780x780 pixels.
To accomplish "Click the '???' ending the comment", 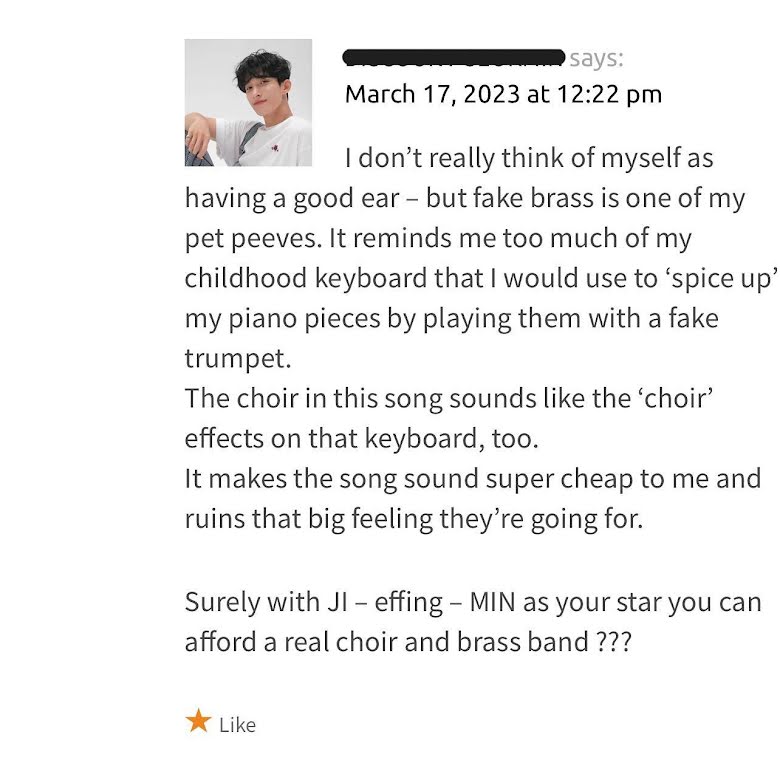I will pos(614,642).
